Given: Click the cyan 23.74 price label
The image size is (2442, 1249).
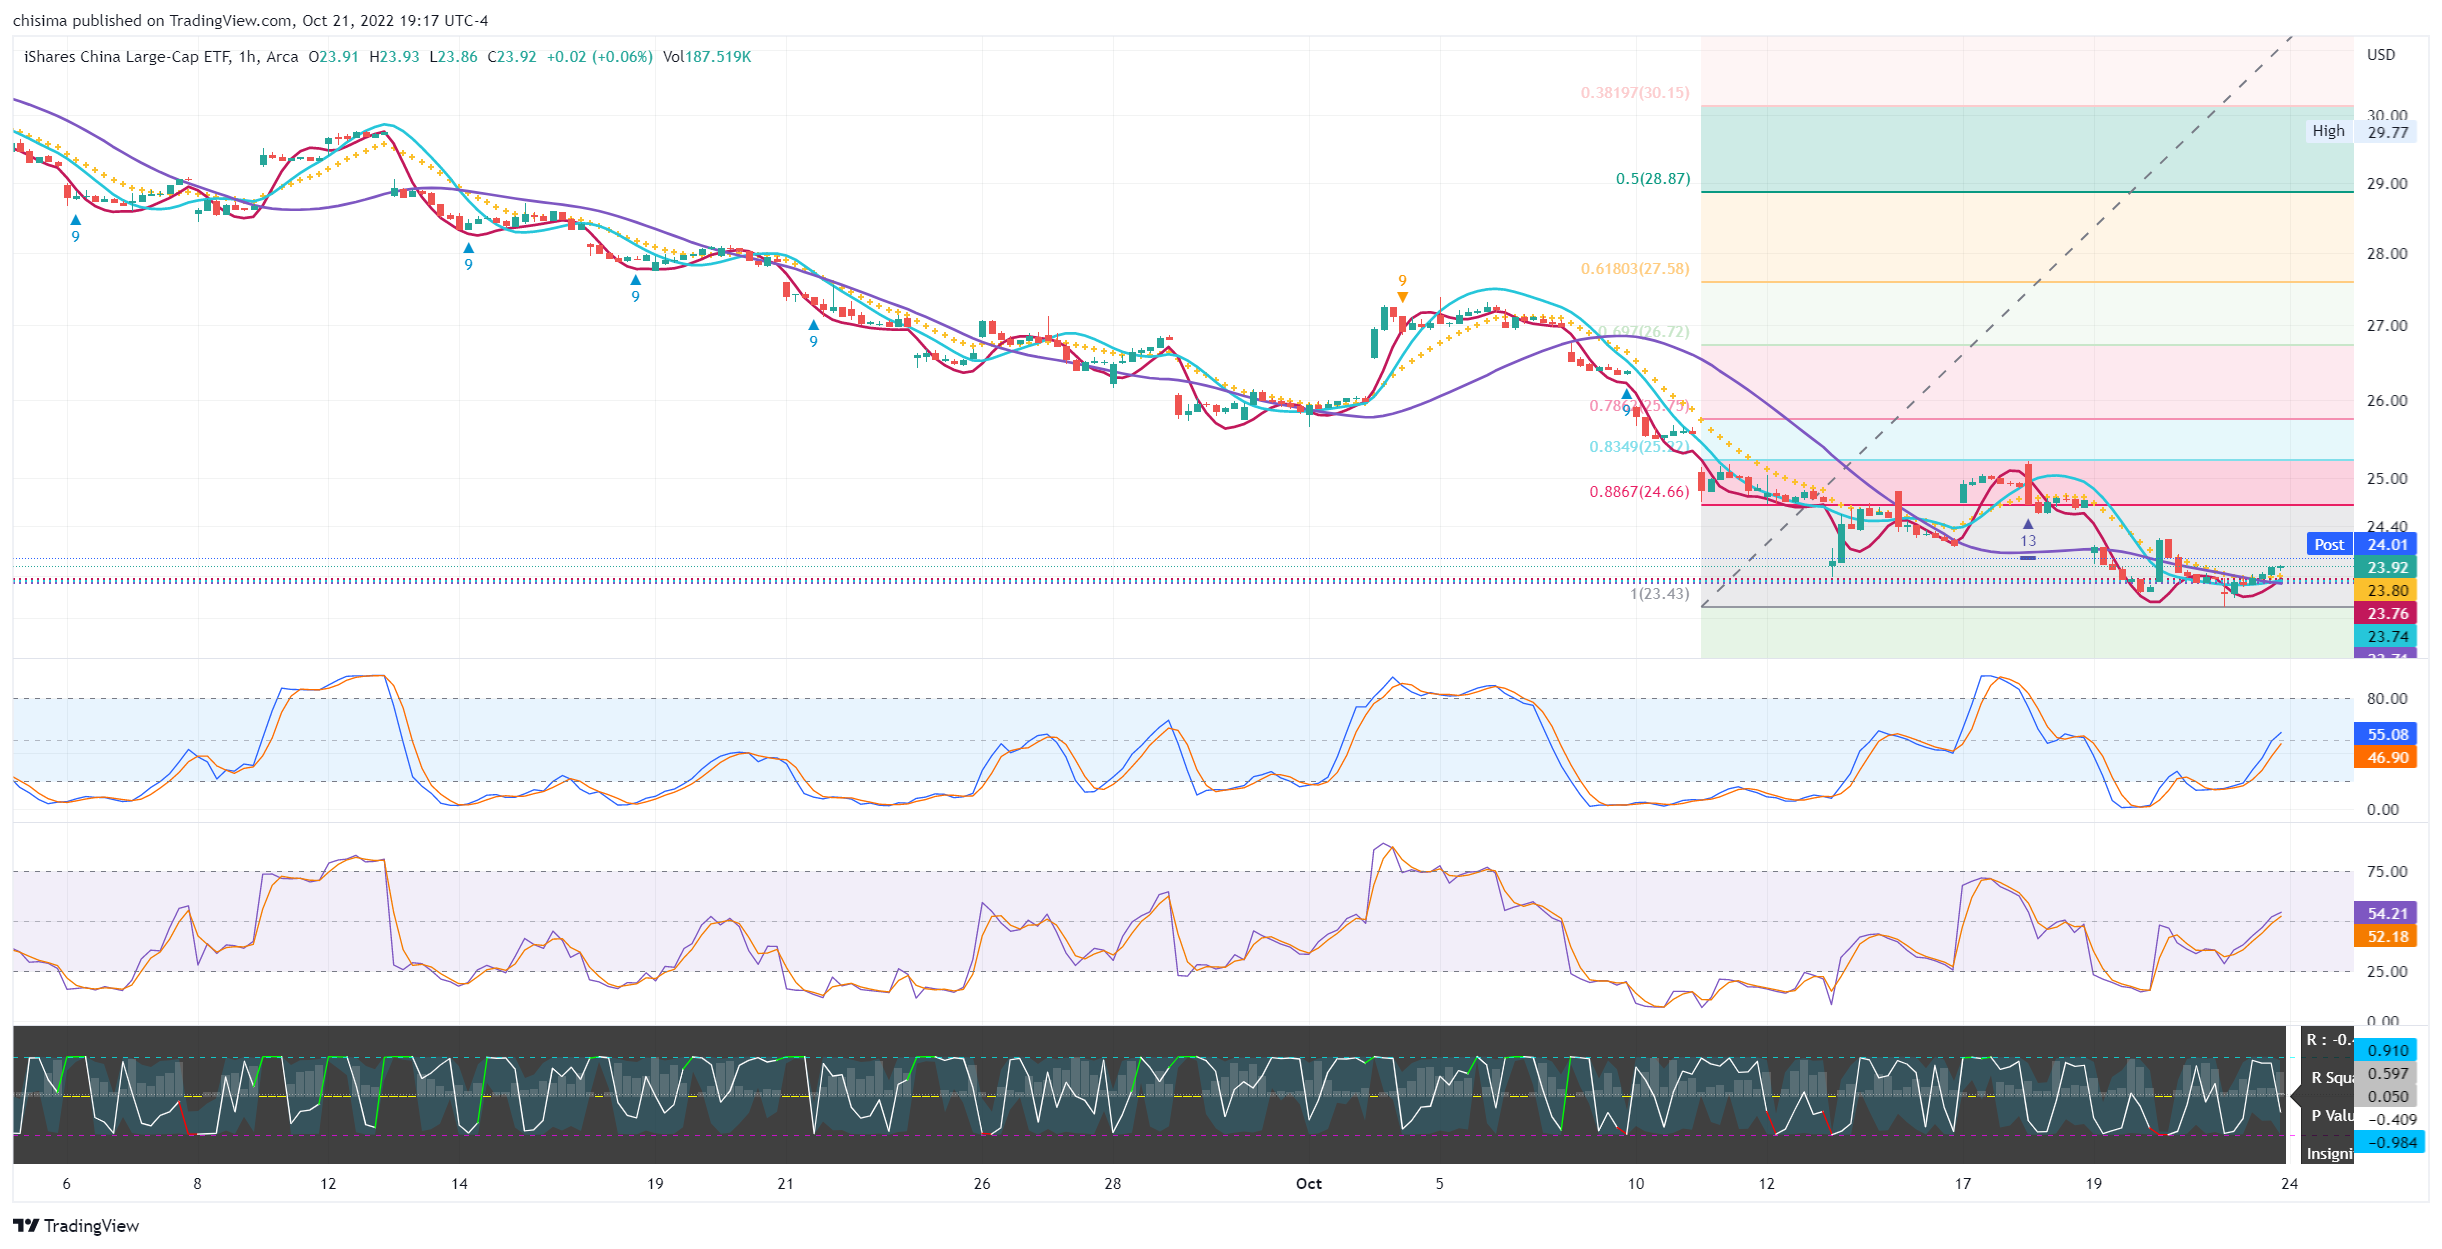Looking at the screenshot, I should 2386,637.
